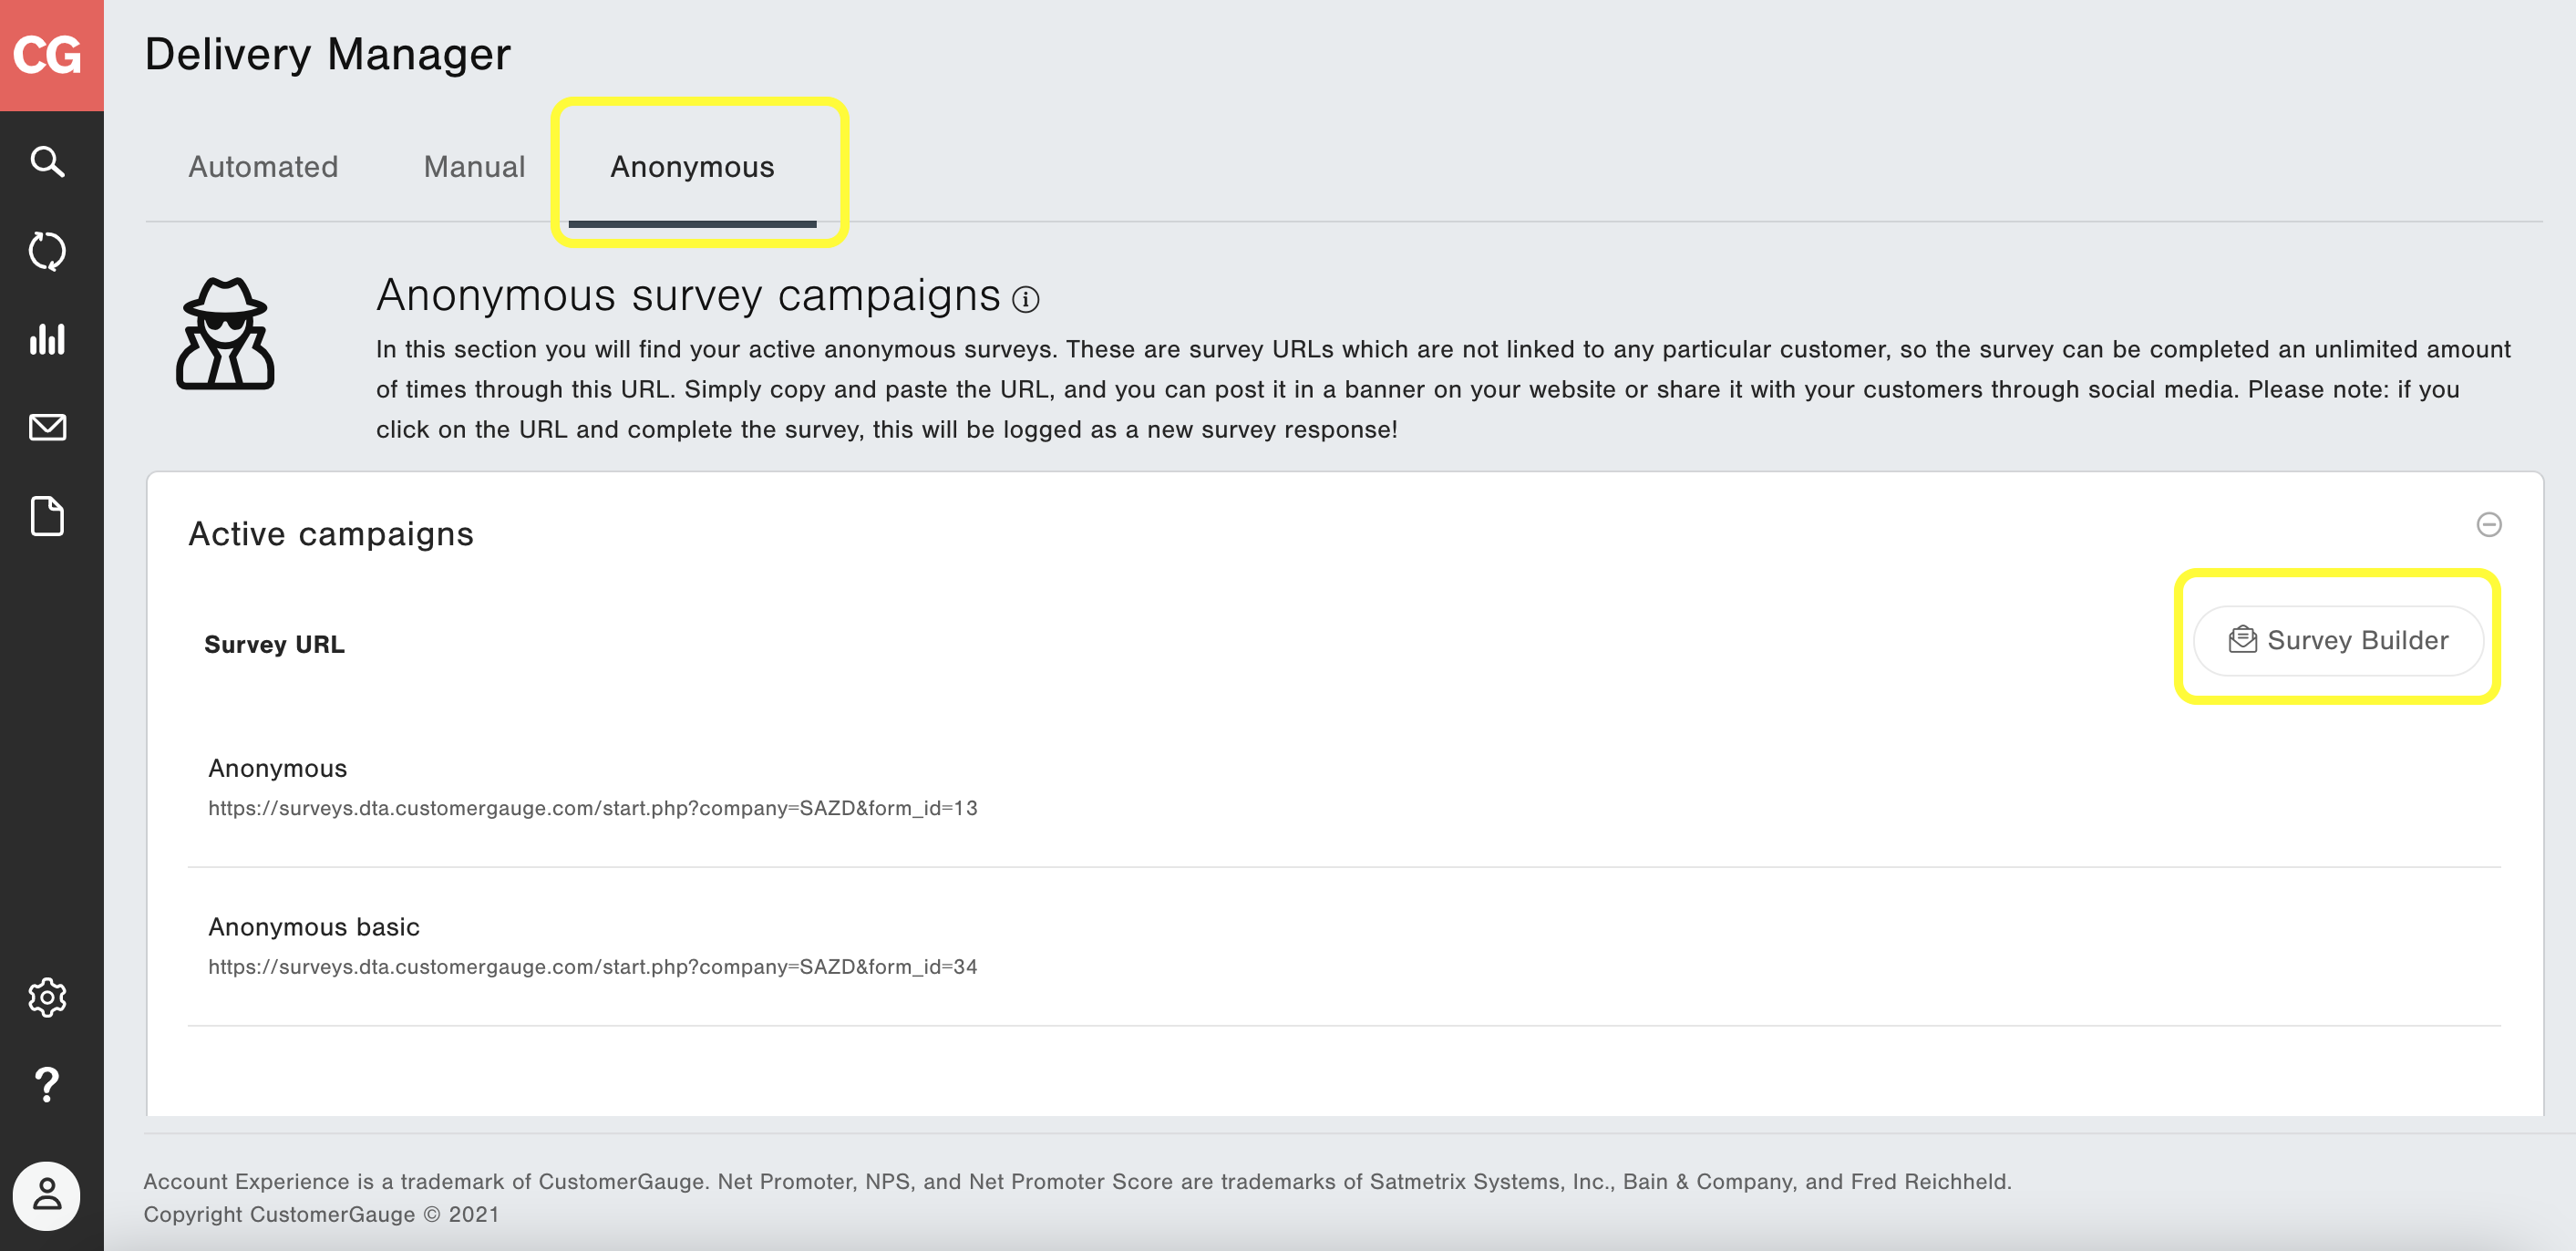This screenshot has width=2576, height=1251.
Task: Open the settings gear icon
Action: [47, 997]
